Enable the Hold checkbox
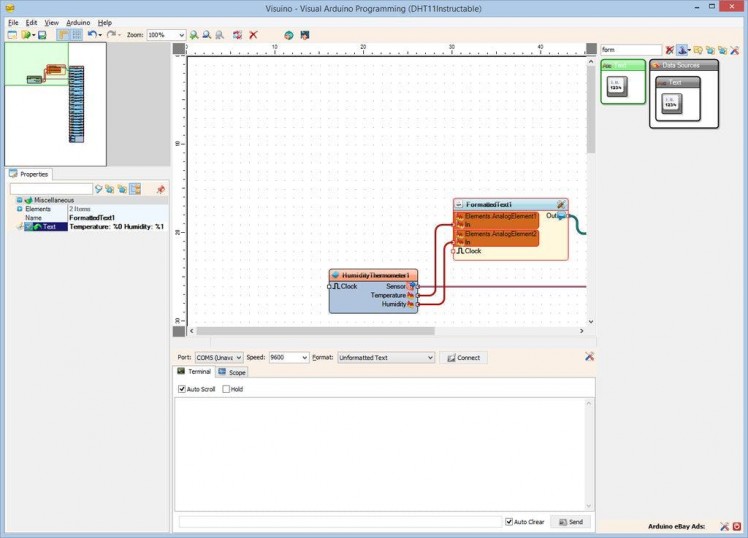The height and width of the screenshot is (538, 748). coord(226,389)
